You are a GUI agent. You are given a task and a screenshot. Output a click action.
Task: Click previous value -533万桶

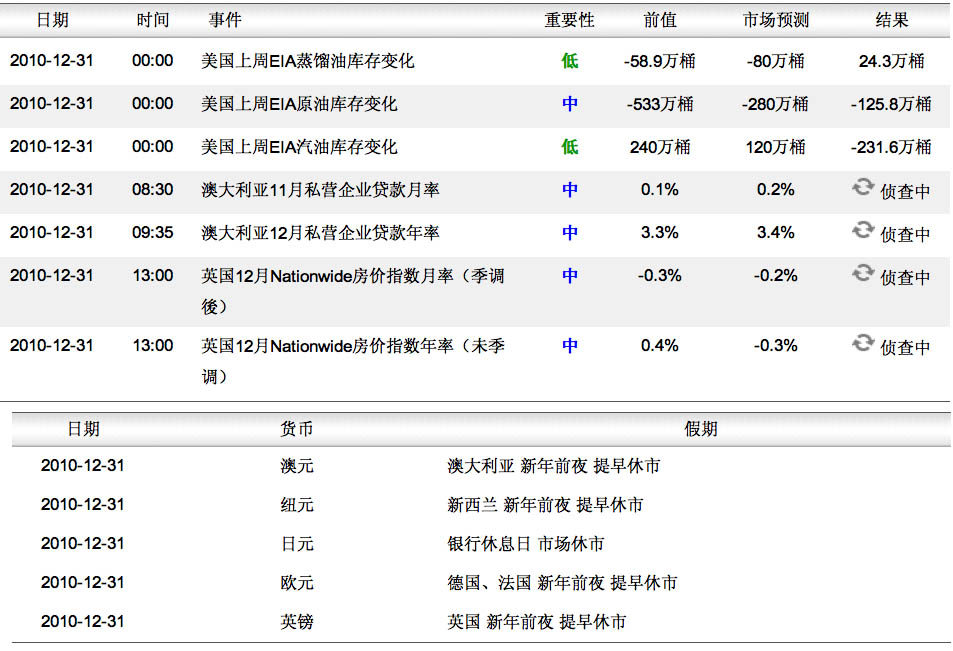click(660, 104)
